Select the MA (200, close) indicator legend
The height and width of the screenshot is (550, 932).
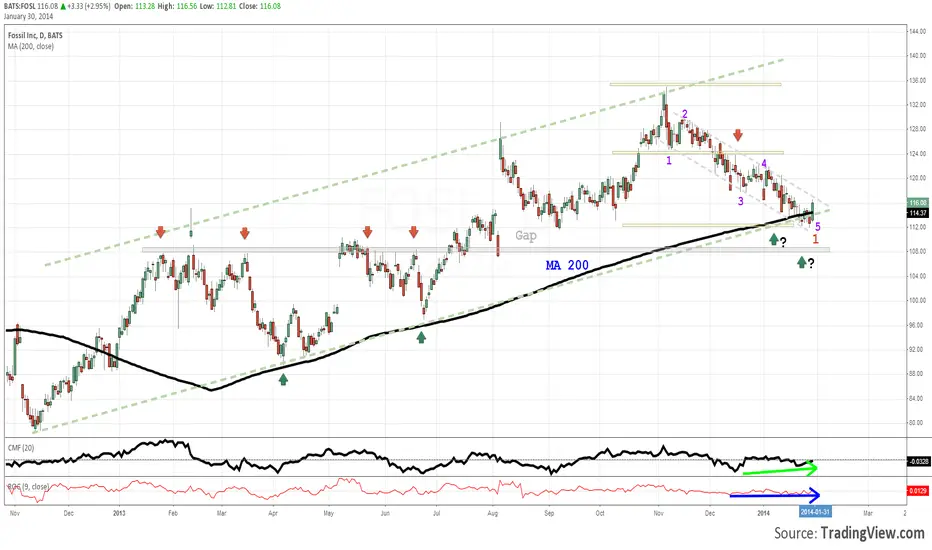31,46
